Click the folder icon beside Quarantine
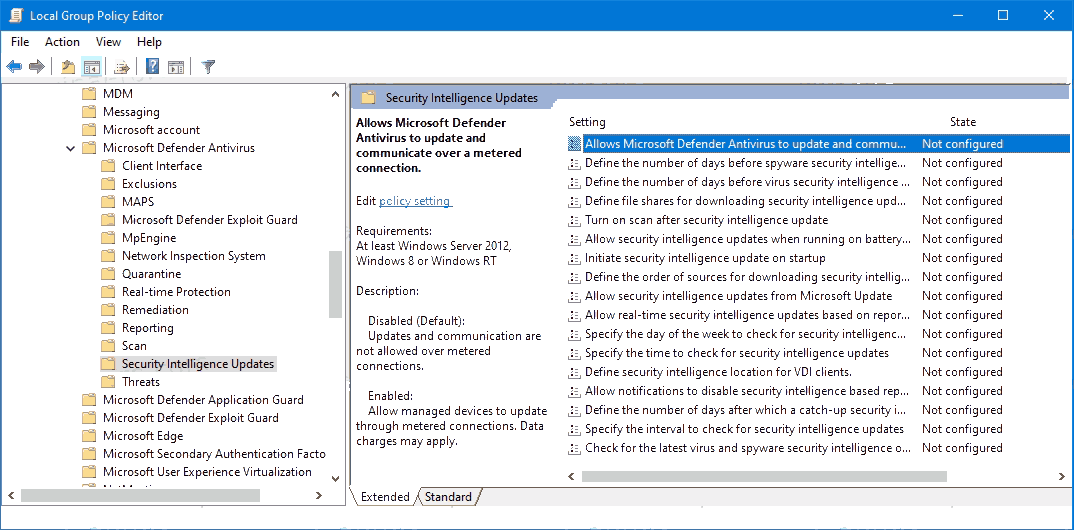The image size is (1074, 530). [108, 274]
